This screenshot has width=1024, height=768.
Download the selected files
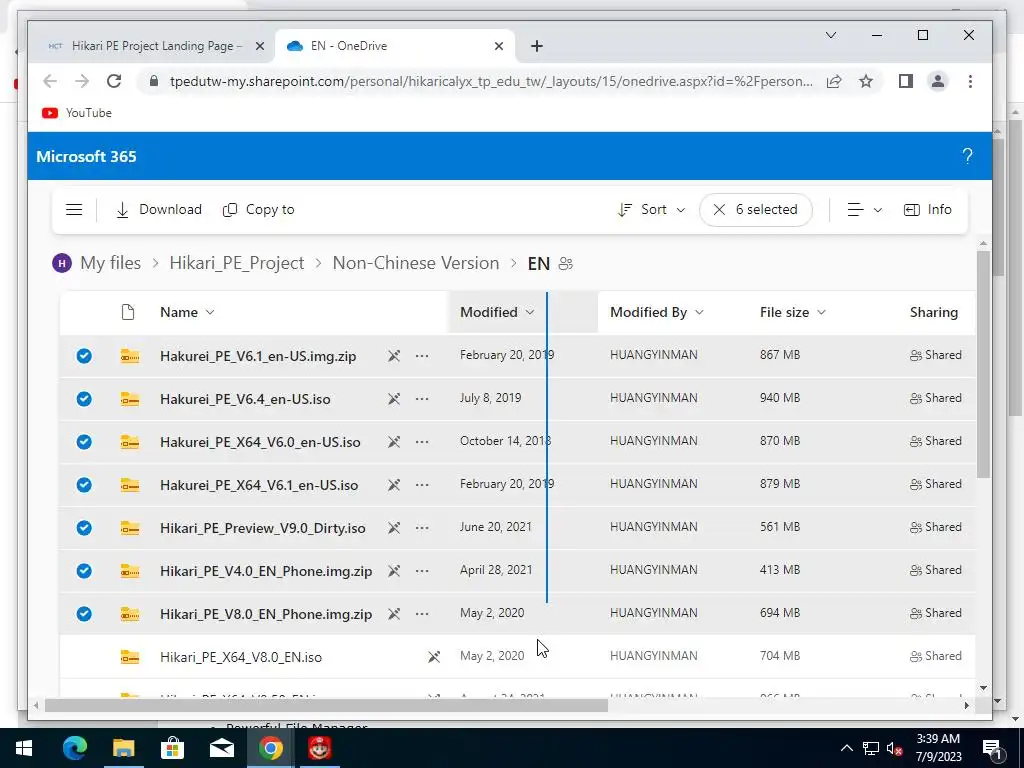coord(159,210)
